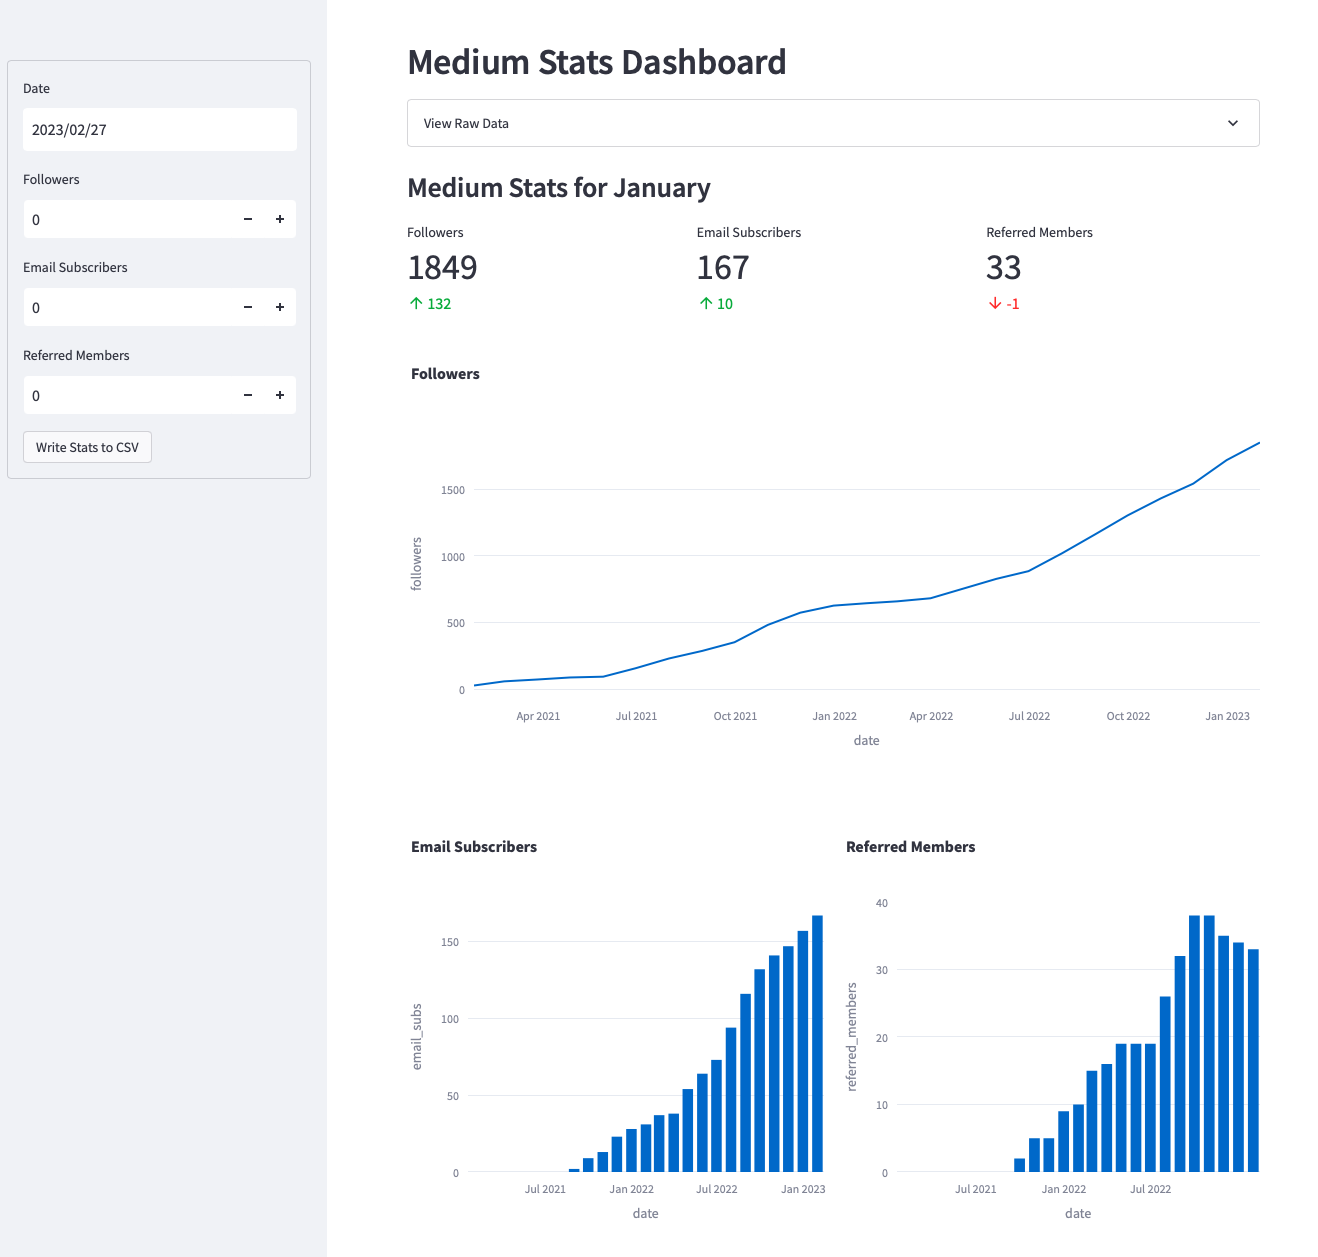1318x1257 pixels.
Task: Expand the View Raw Data section
Action: point(832,123)
